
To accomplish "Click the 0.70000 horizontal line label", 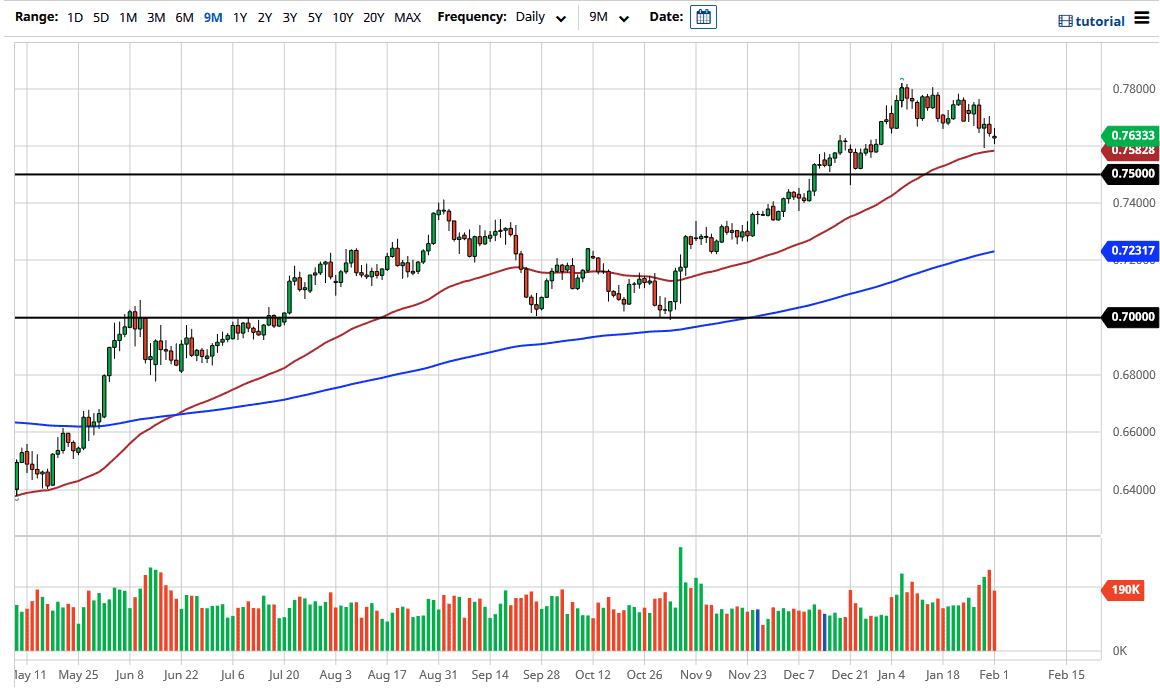I will [x=1130, y=317].
